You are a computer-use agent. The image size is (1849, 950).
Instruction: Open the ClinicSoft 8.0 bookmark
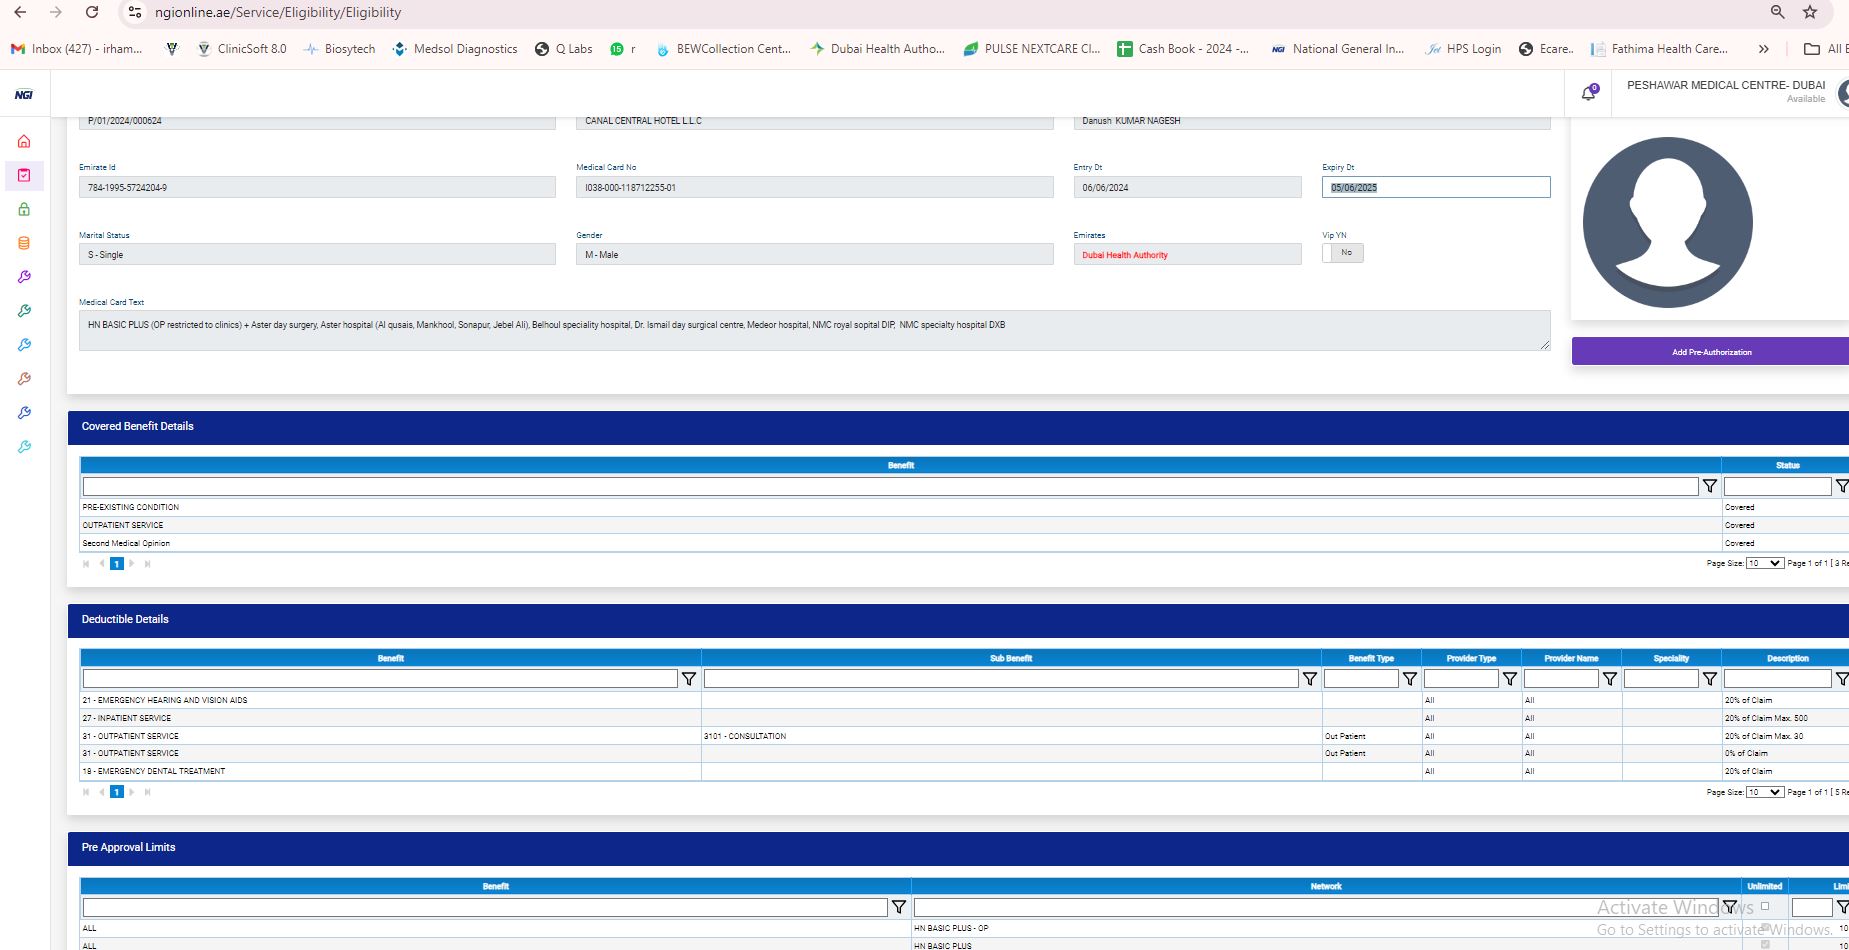tap(242, 49)
